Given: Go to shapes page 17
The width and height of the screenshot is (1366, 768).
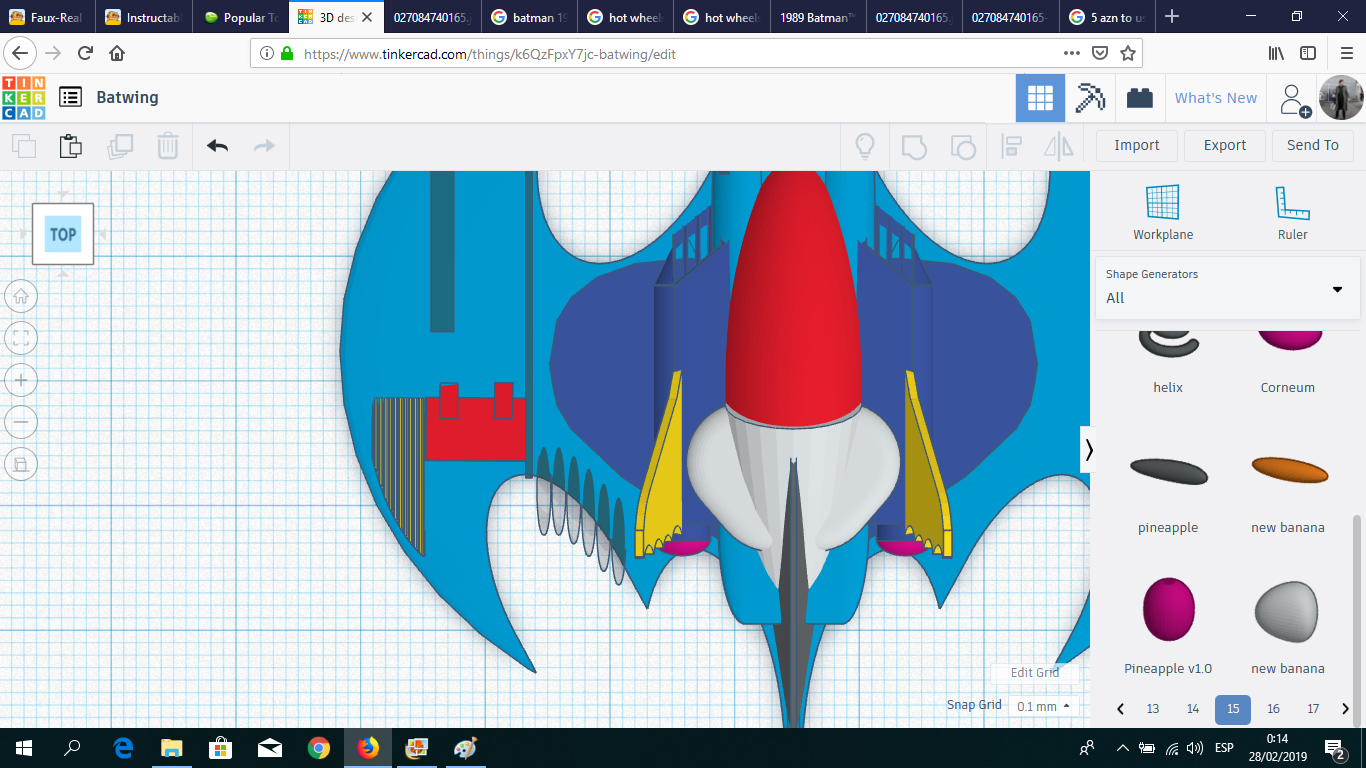Looking at the screenshot, I should click(x=1313, y=709).
